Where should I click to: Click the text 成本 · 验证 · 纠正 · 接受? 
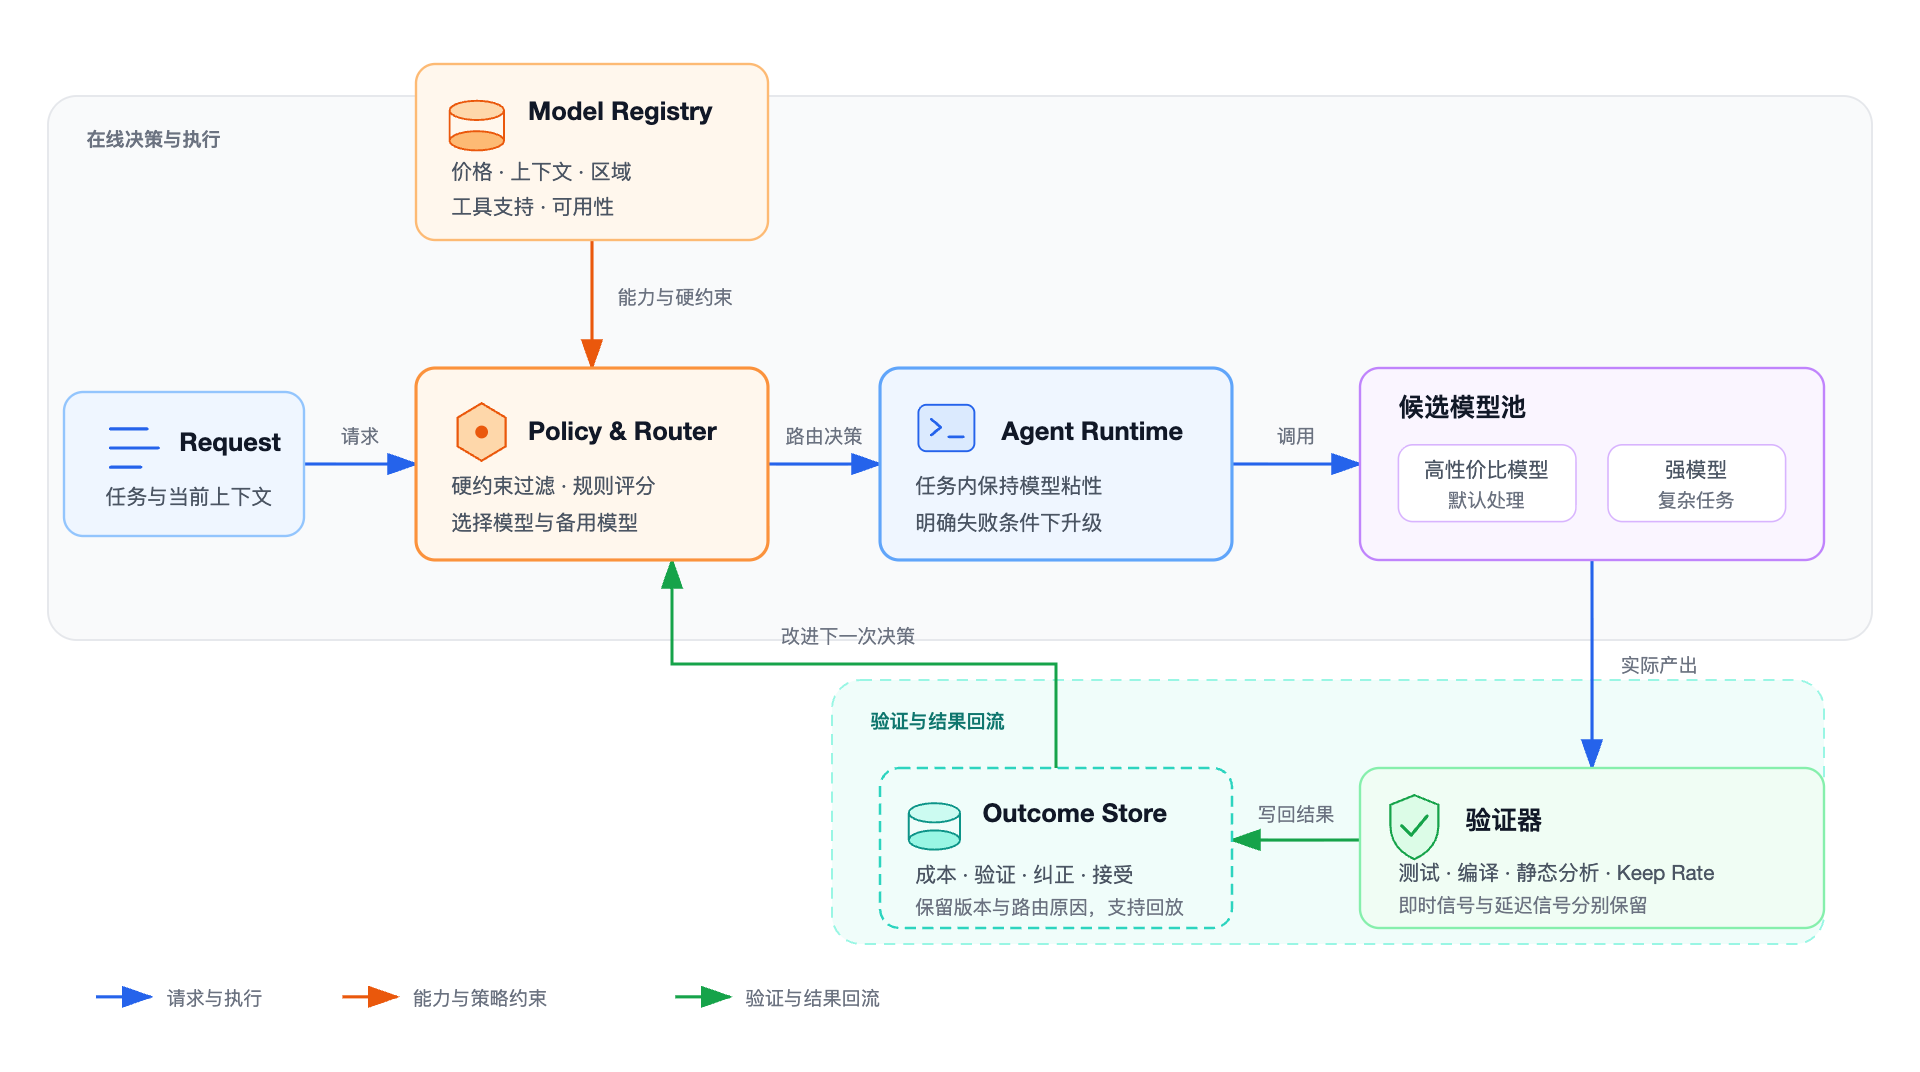point(1024,875)
